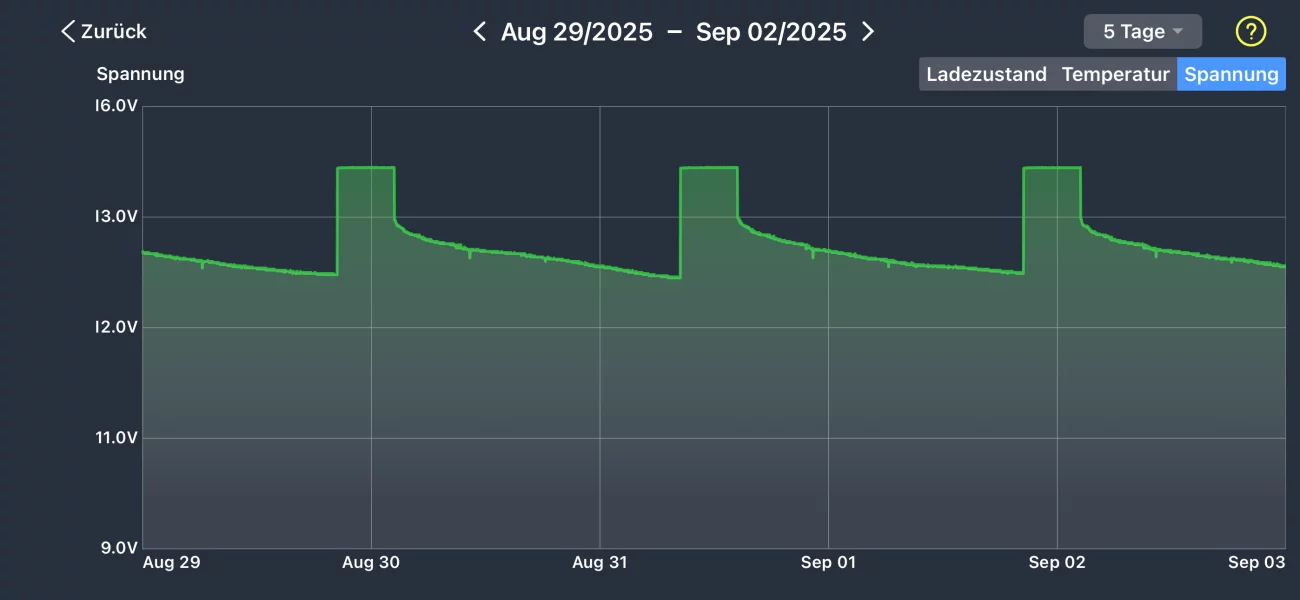The height and width of the screenshot is (600, 1300).
Task: Go to previous date range arrow
Action: tap(480, 32)
